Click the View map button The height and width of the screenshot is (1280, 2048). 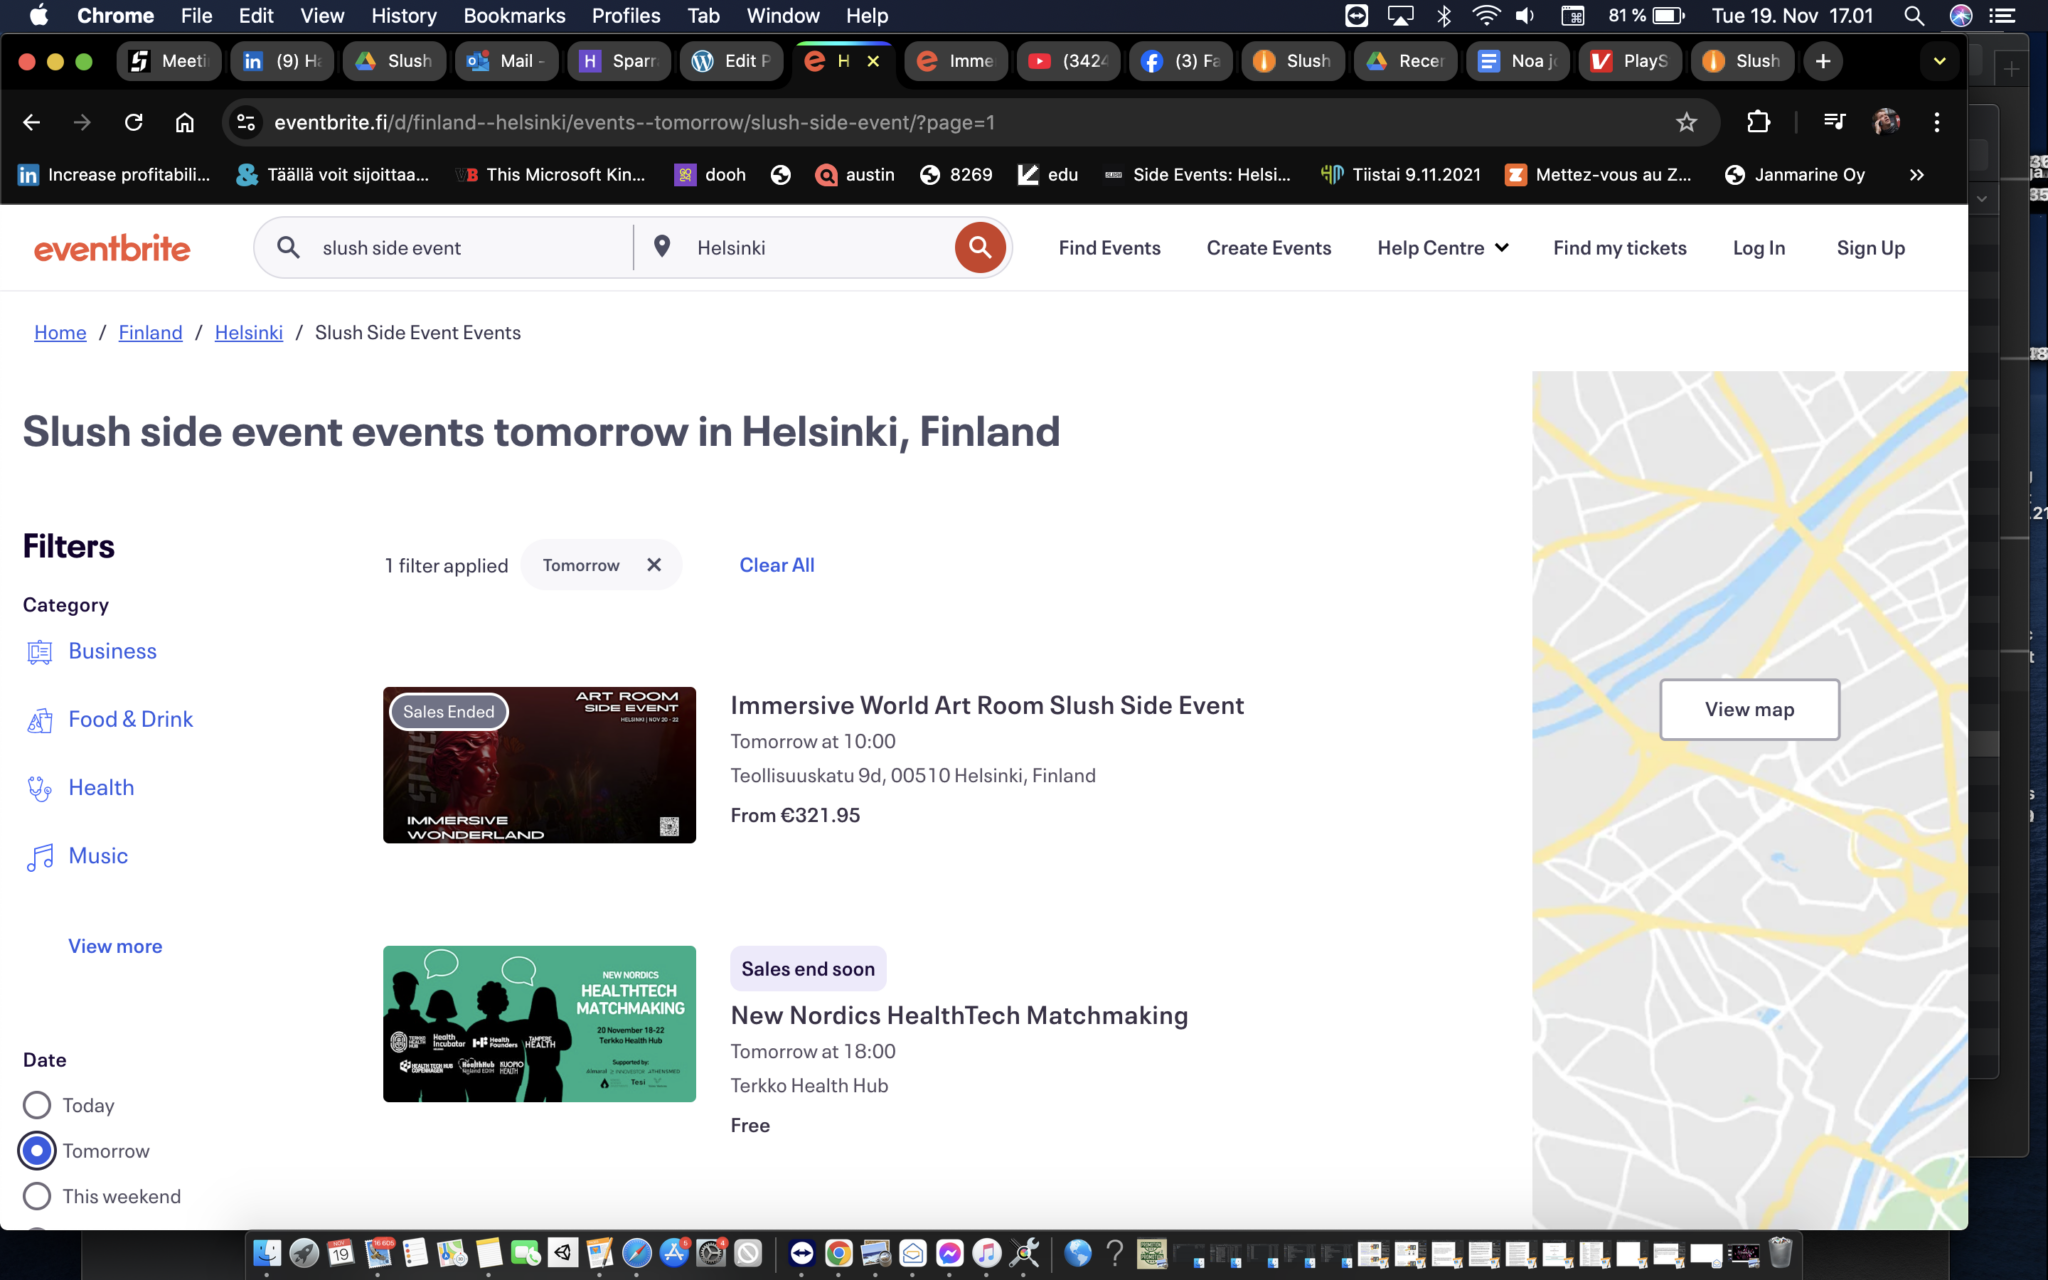(1748, 709)
